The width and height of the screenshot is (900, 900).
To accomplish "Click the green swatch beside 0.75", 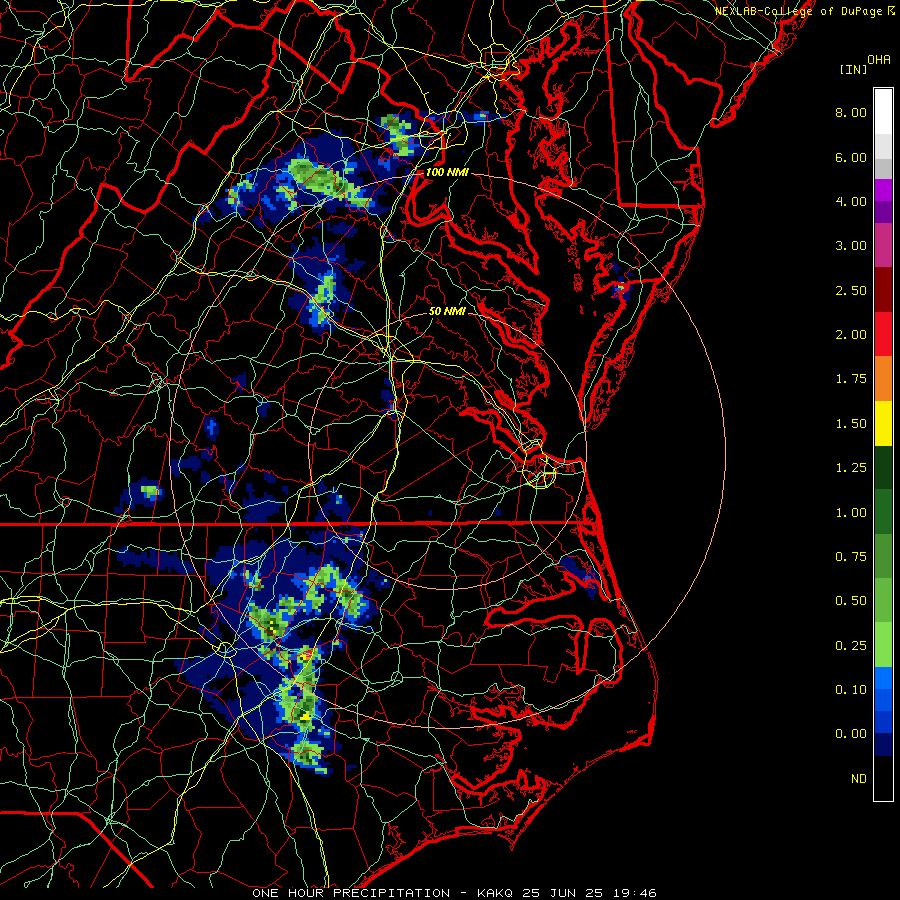I will coord(883,556).
